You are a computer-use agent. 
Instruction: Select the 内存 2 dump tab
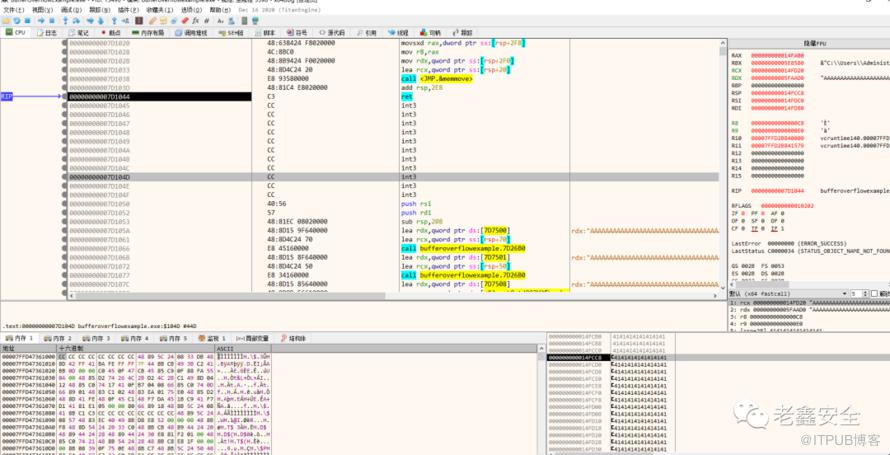57,338
